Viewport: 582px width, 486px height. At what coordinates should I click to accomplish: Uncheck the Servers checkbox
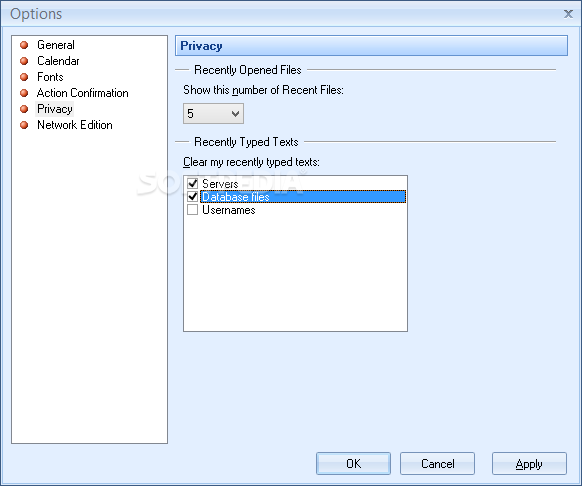pos(193,183)
